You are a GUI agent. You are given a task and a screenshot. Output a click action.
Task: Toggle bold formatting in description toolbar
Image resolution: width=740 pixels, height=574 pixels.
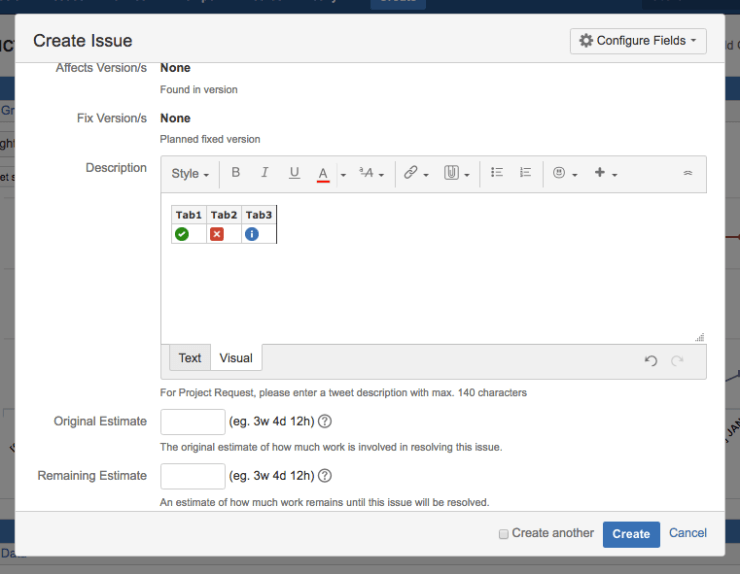point(236,173)
